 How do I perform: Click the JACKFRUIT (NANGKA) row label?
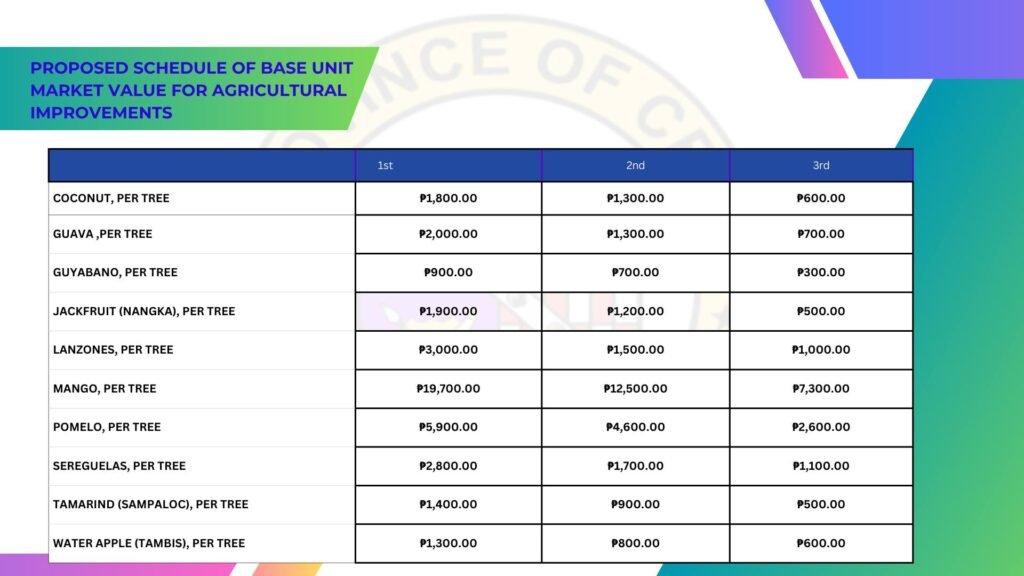pos(144,311)
